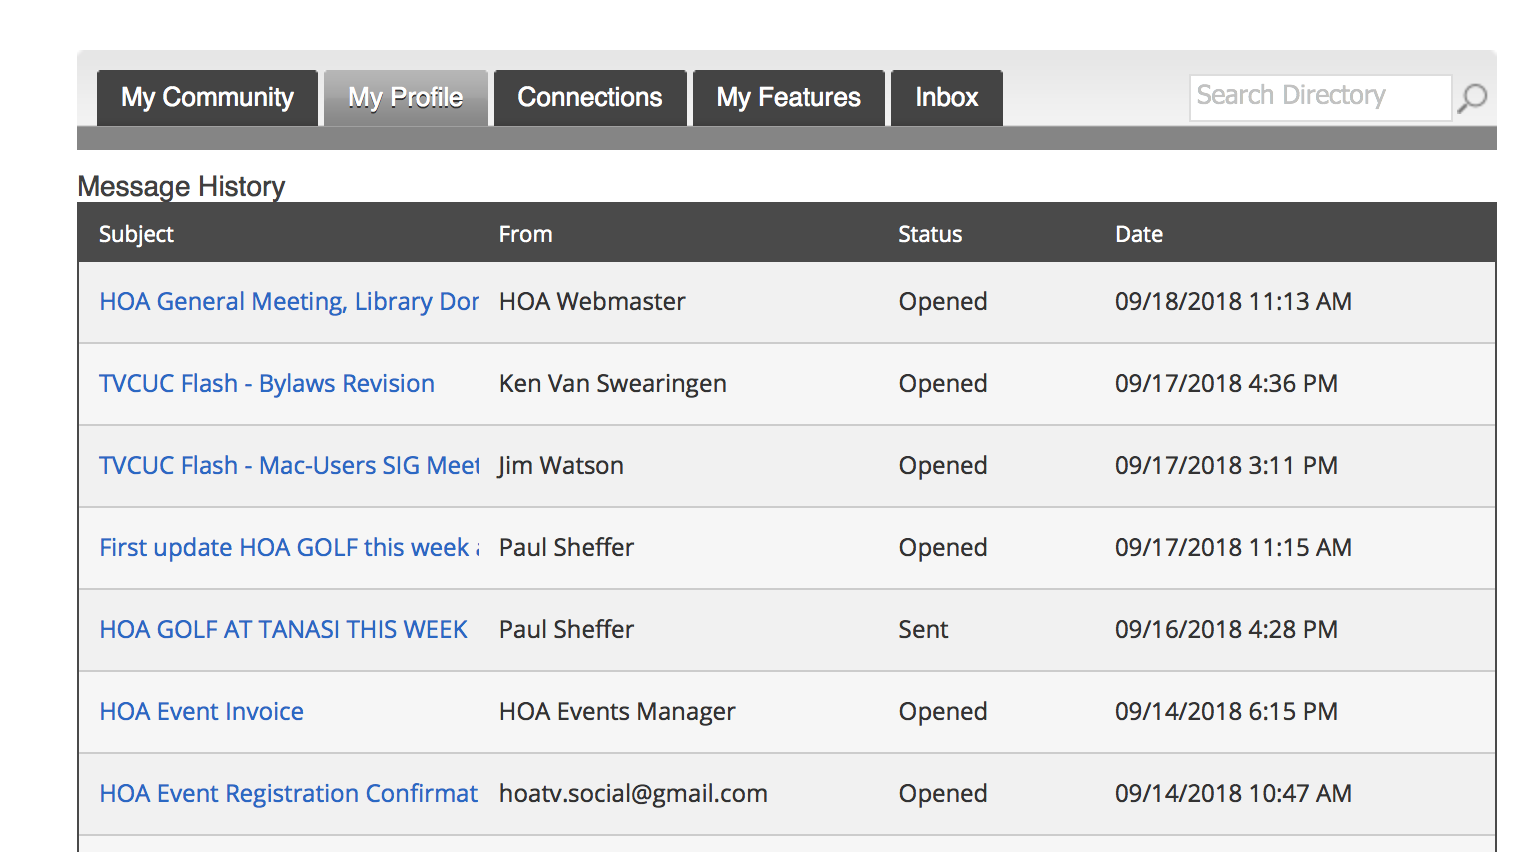This screenshot has height=852, width=1524.
Task: Click Paul Sheffer in First update row
Action: pos(566,548)
